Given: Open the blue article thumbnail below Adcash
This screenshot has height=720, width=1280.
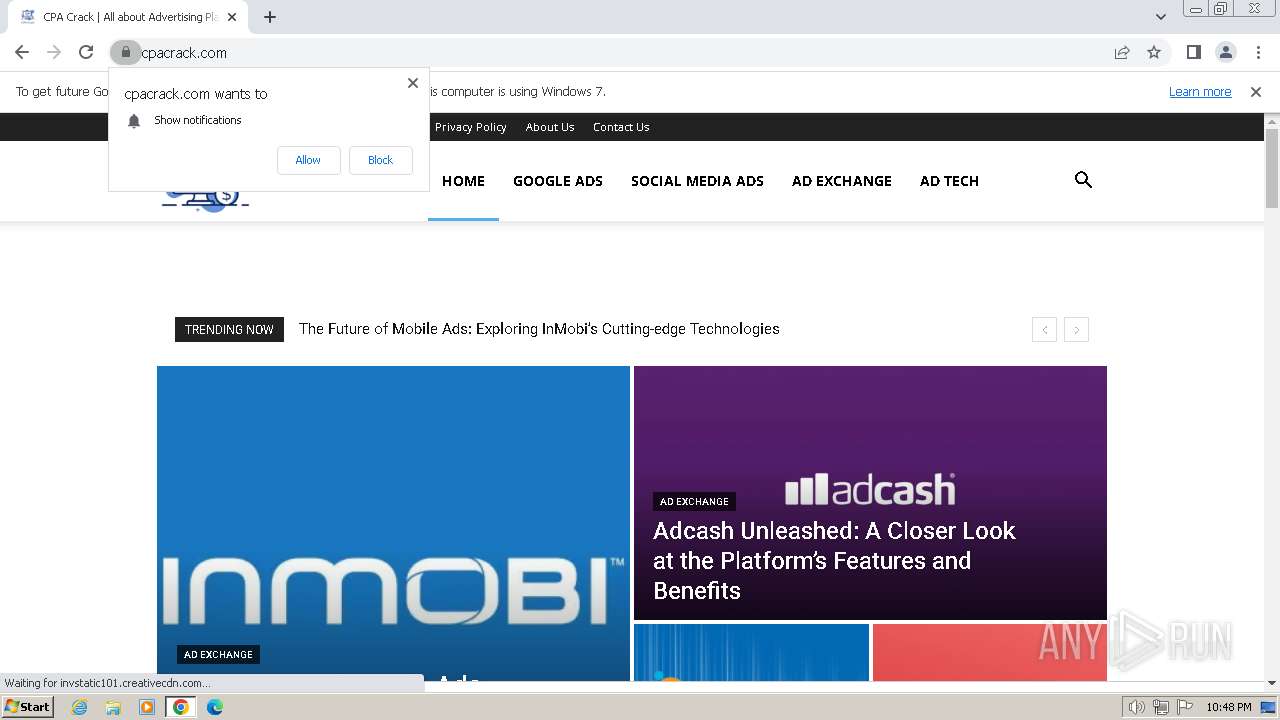Looking at the screenshot, I should [751, 652].
